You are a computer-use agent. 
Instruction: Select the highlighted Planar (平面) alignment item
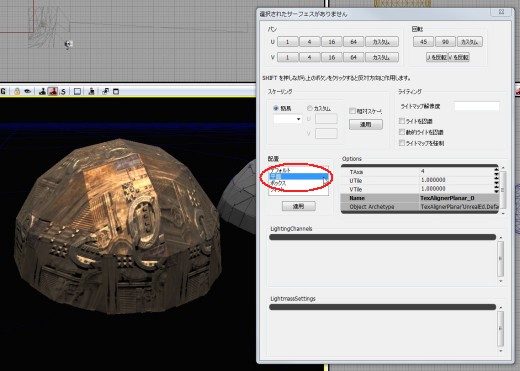tap(298, 177)
